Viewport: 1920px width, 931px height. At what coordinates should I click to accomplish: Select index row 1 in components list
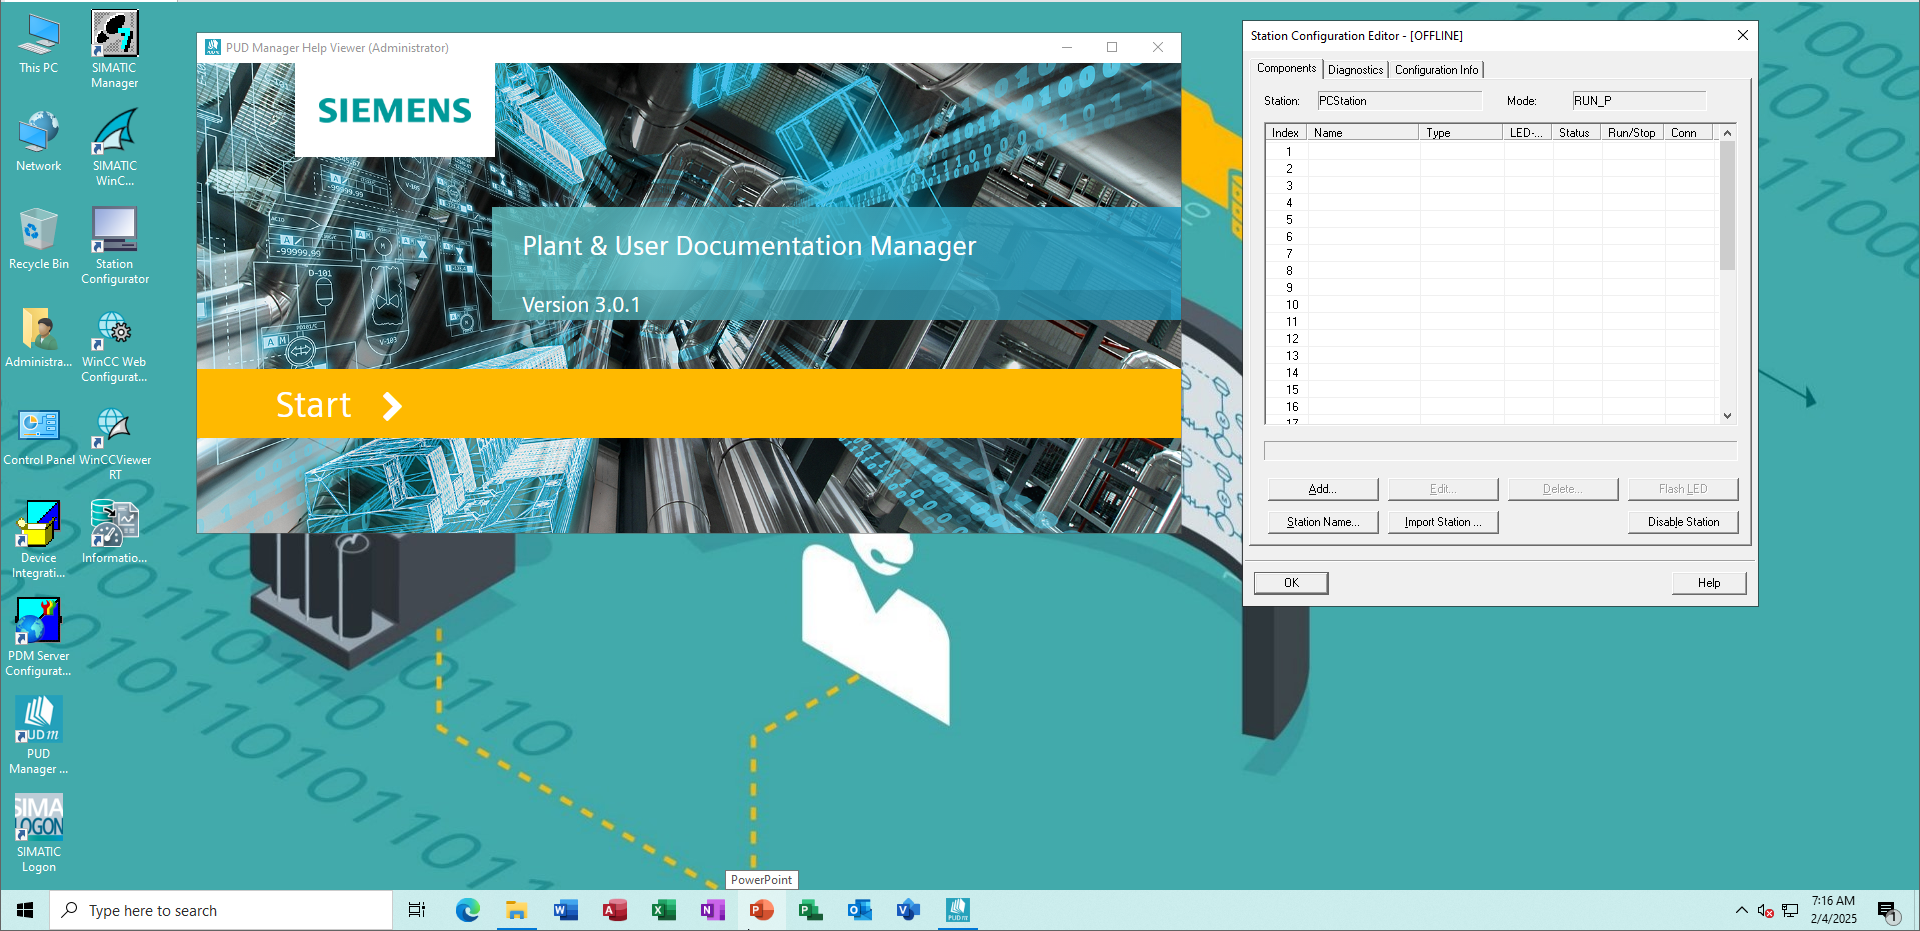(1490, 152)
